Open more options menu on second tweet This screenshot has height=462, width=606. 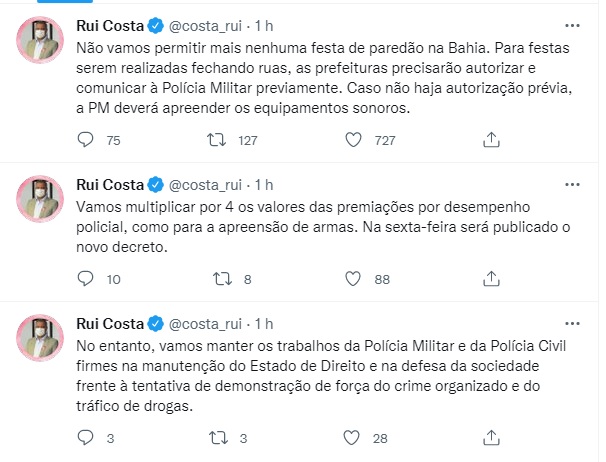(572, 184)
